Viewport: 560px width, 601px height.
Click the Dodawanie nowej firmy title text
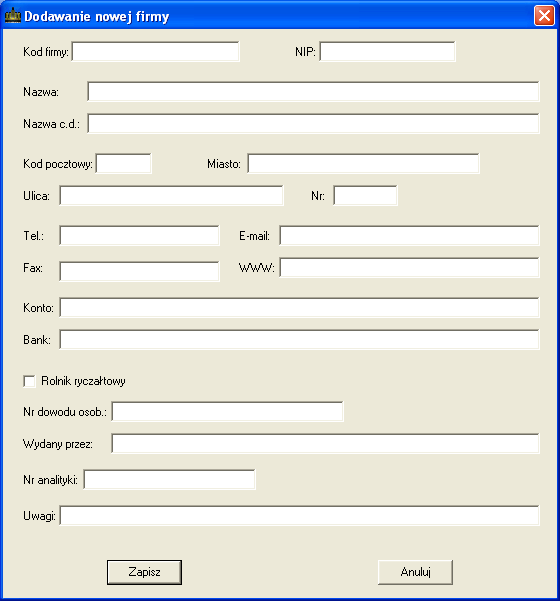97,16
